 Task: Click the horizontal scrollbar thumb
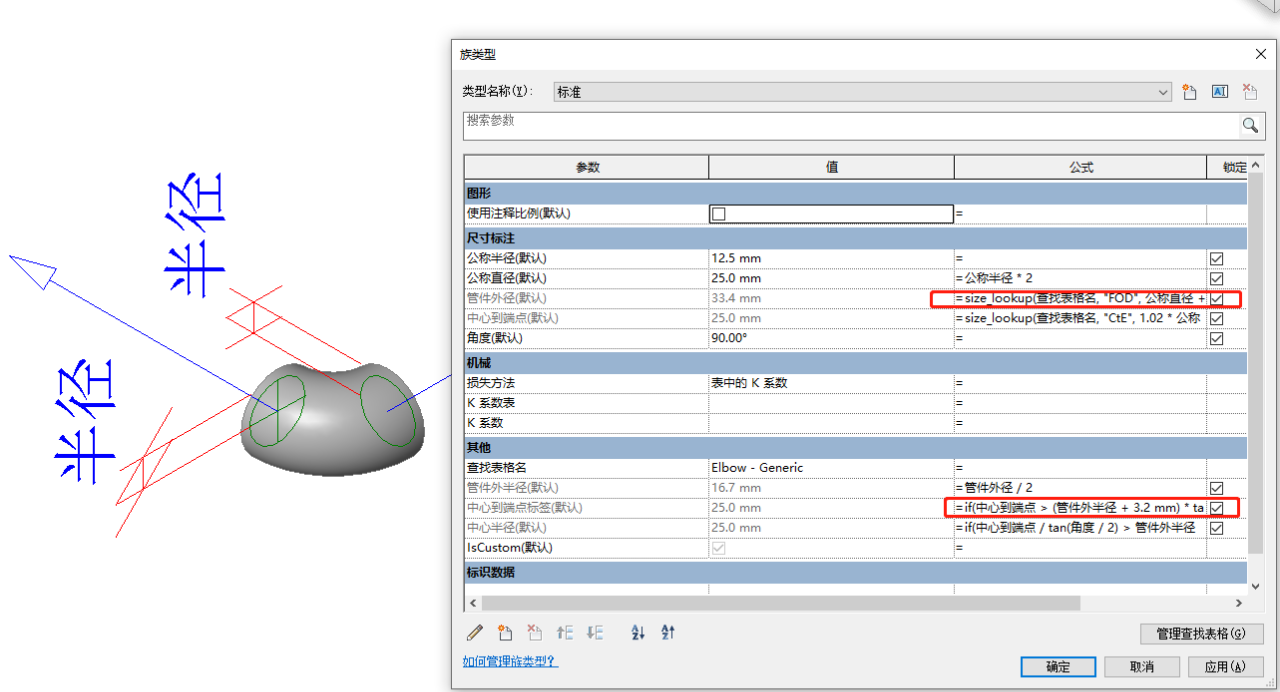point(780,603)
